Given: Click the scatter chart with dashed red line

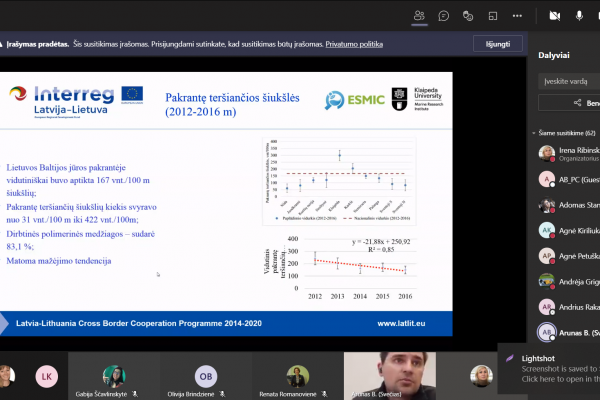Looking at the screenshot, I should (x=339, y=181).
